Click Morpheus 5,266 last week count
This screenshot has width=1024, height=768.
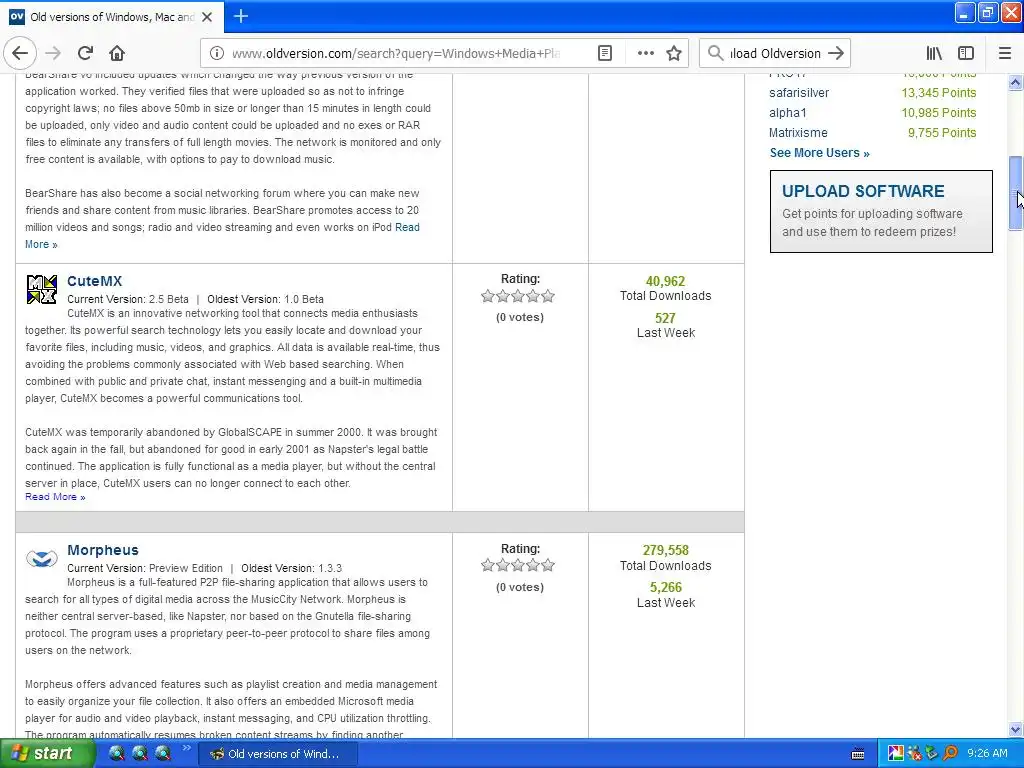(x=665, y=588)
